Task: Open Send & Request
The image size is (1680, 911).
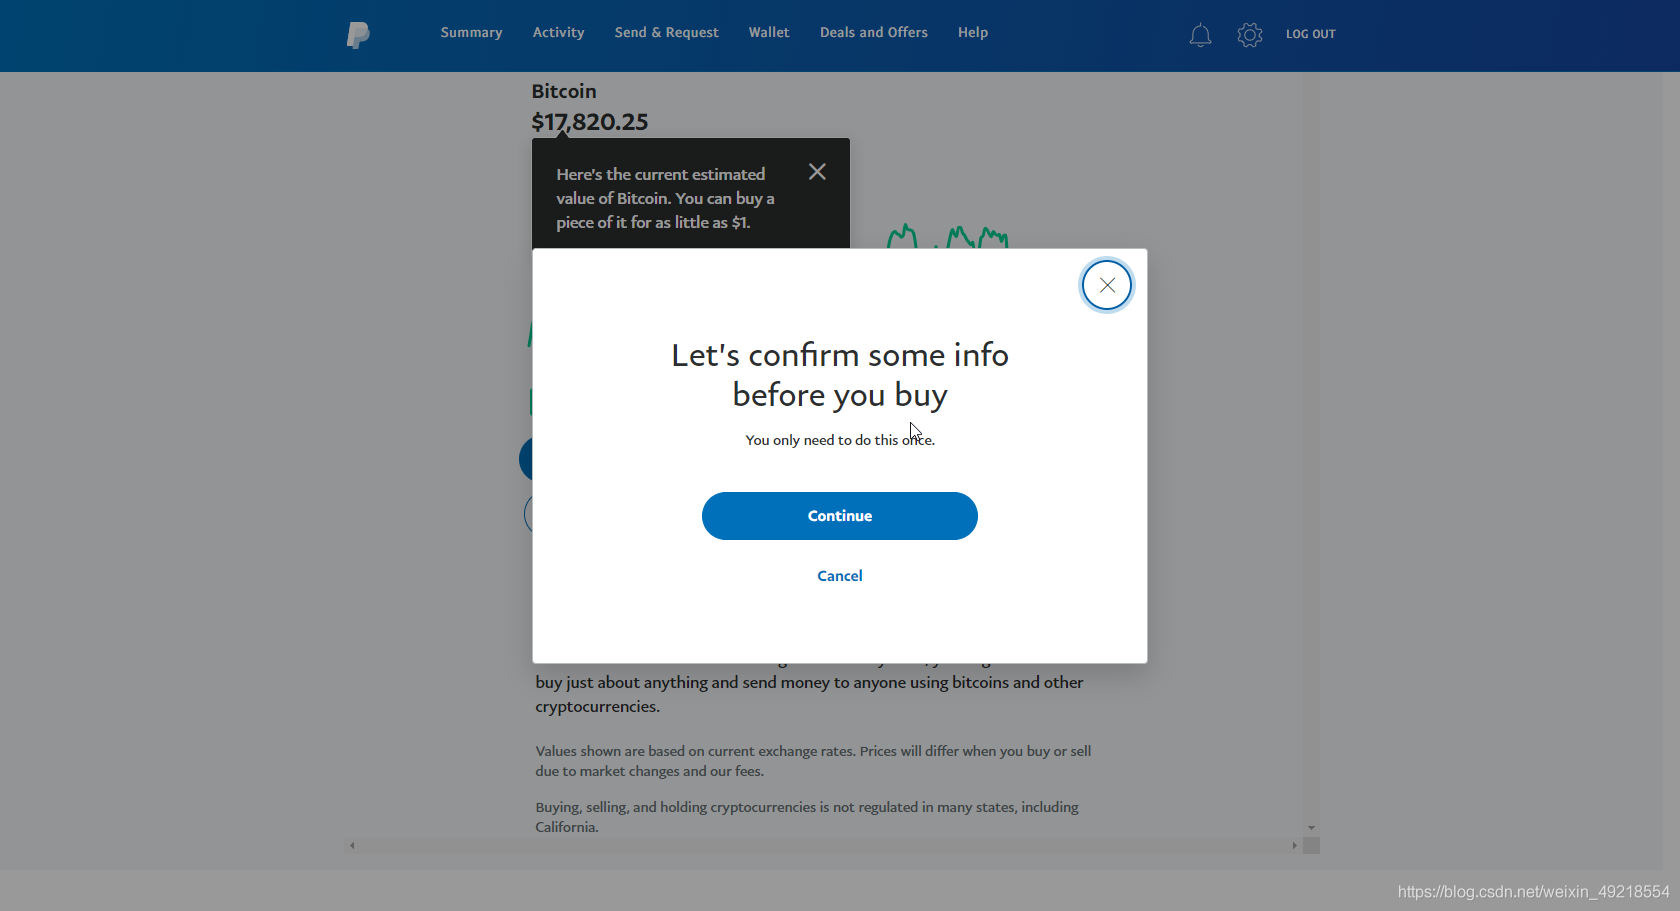Action: [x=667, y=33]
